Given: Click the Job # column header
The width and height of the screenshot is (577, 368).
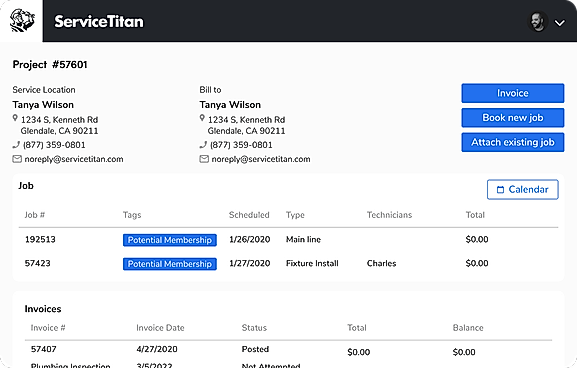Looking at the screenshot, I should point(35,215).
